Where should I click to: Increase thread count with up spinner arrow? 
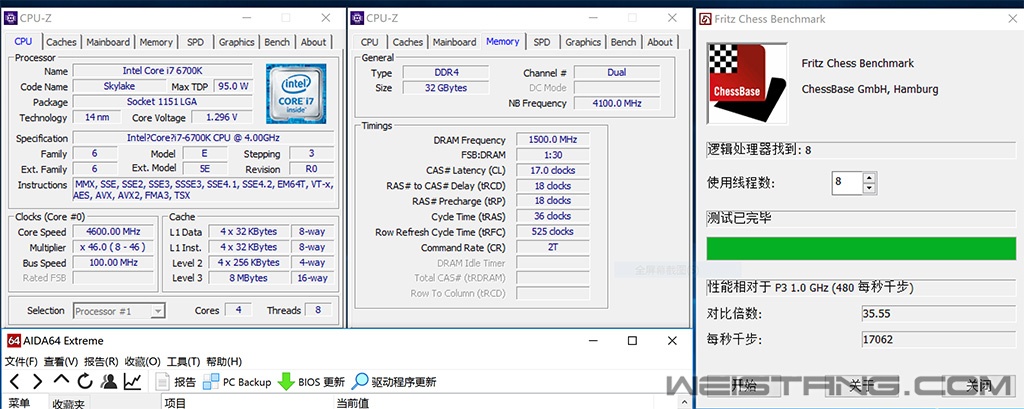[868, 178]
